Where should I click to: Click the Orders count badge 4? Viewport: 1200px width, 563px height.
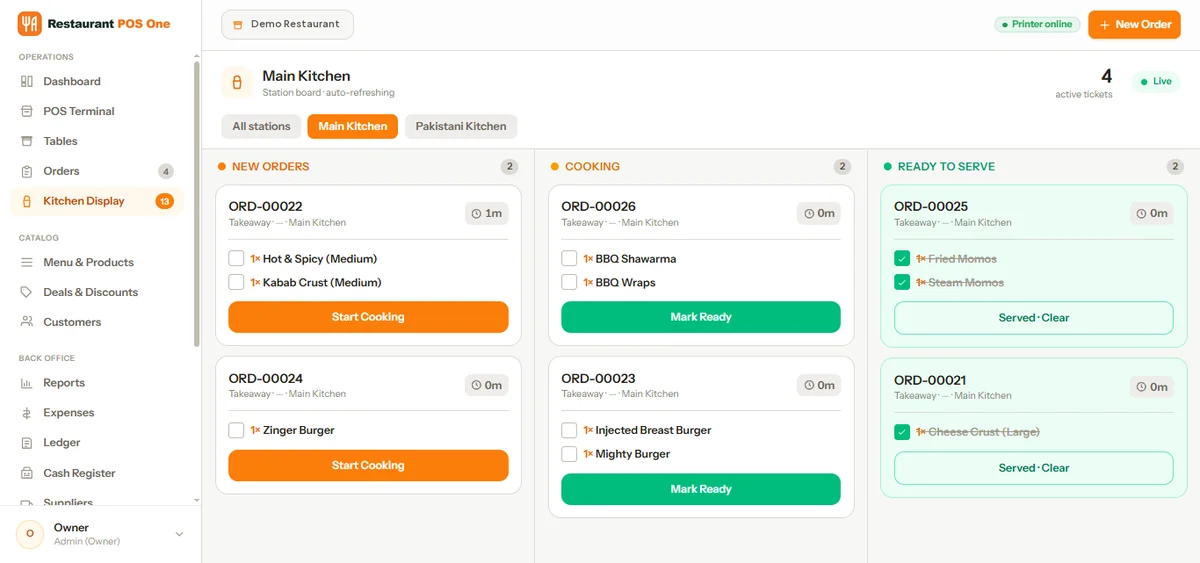pyautogui.click(x=166, y=171)
